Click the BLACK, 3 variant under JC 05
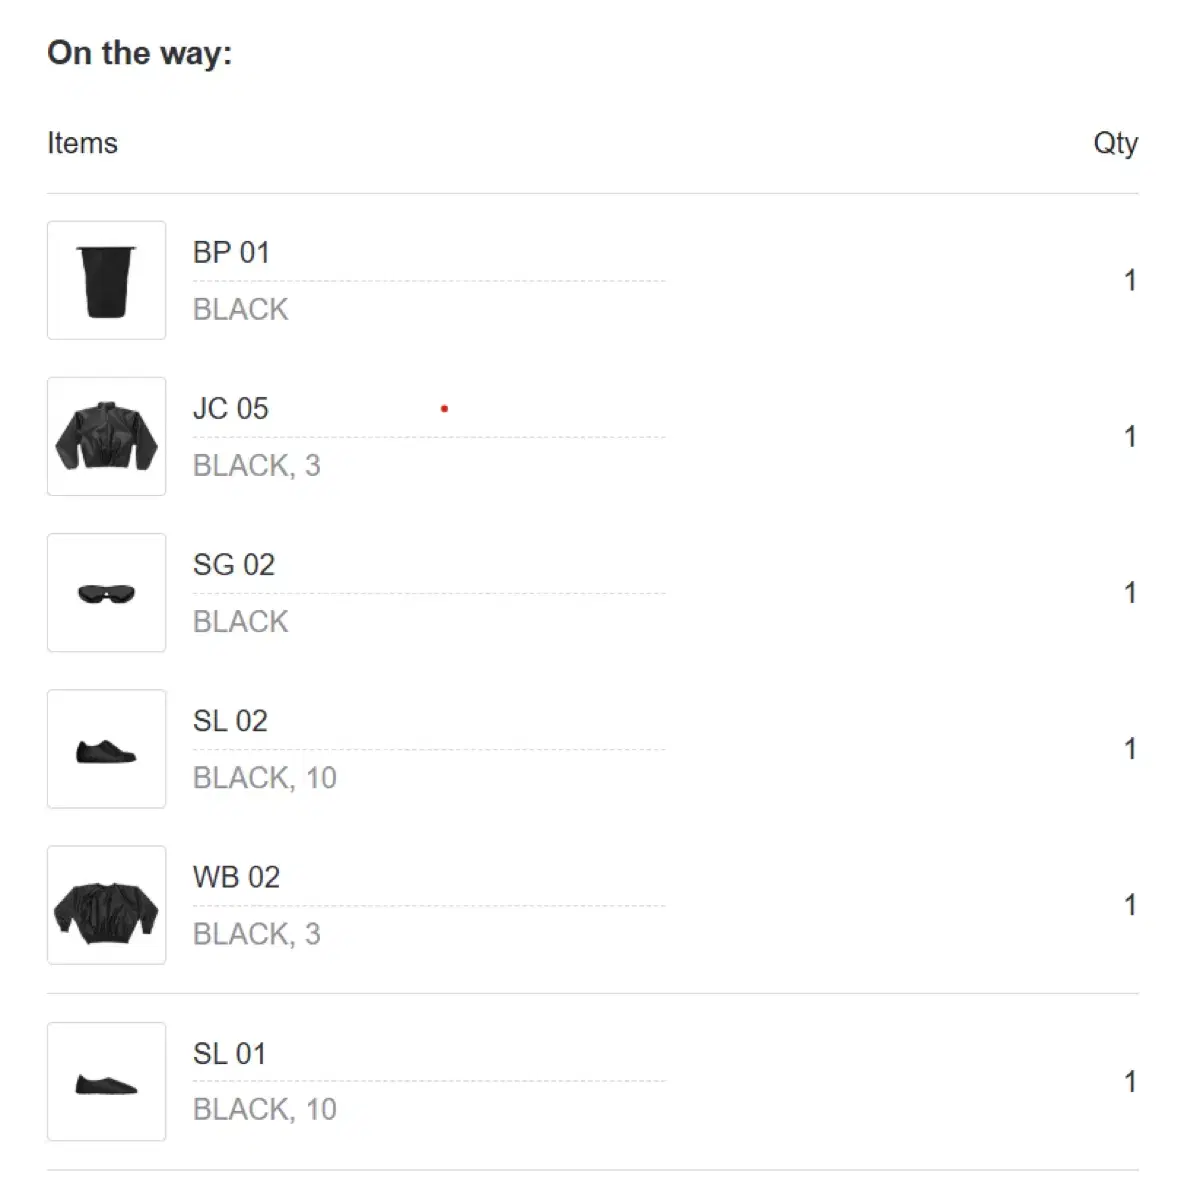This screenshot has height=1178, width=1200. click(x=257, y=465)
